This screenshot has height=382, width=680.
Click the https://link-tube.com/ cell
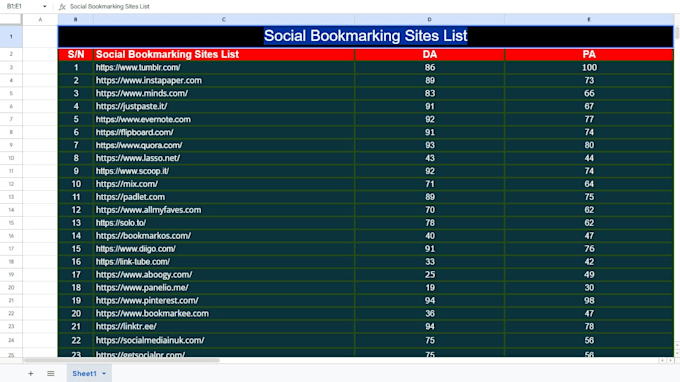coord(224,261)
